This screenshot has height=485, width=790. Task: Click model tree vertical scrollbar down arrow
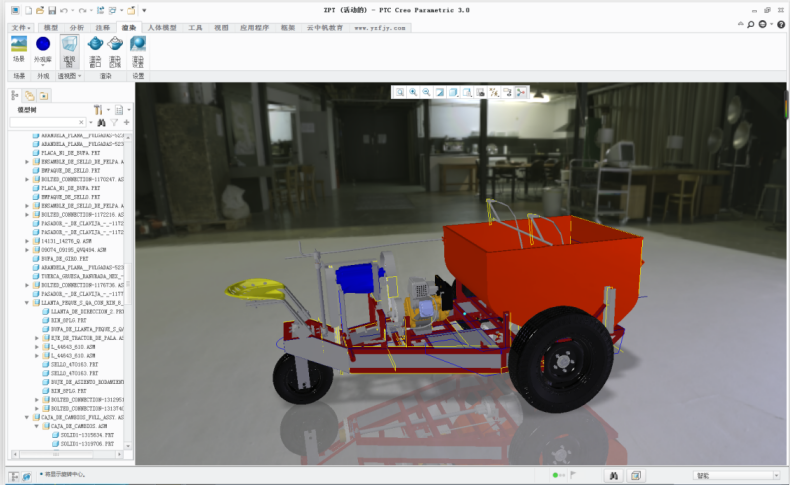[128, 446]
